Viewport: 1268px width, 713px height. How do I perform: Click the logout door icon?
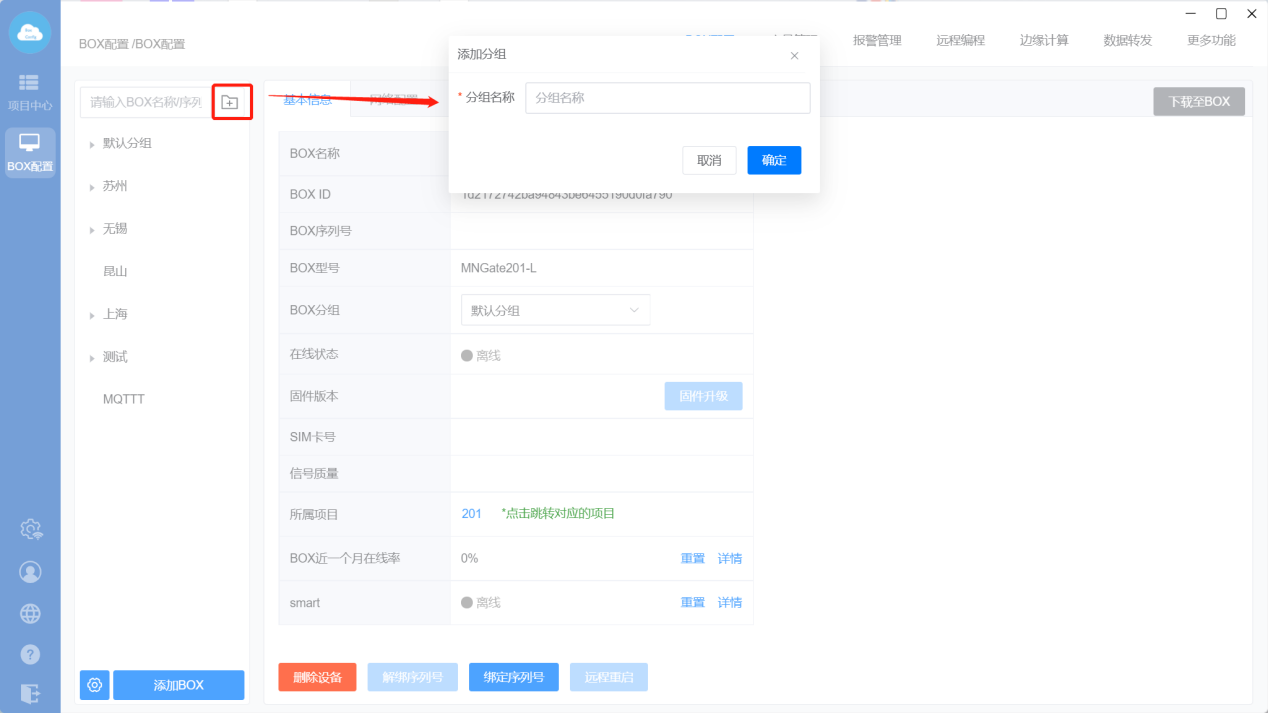click(31, 693)
